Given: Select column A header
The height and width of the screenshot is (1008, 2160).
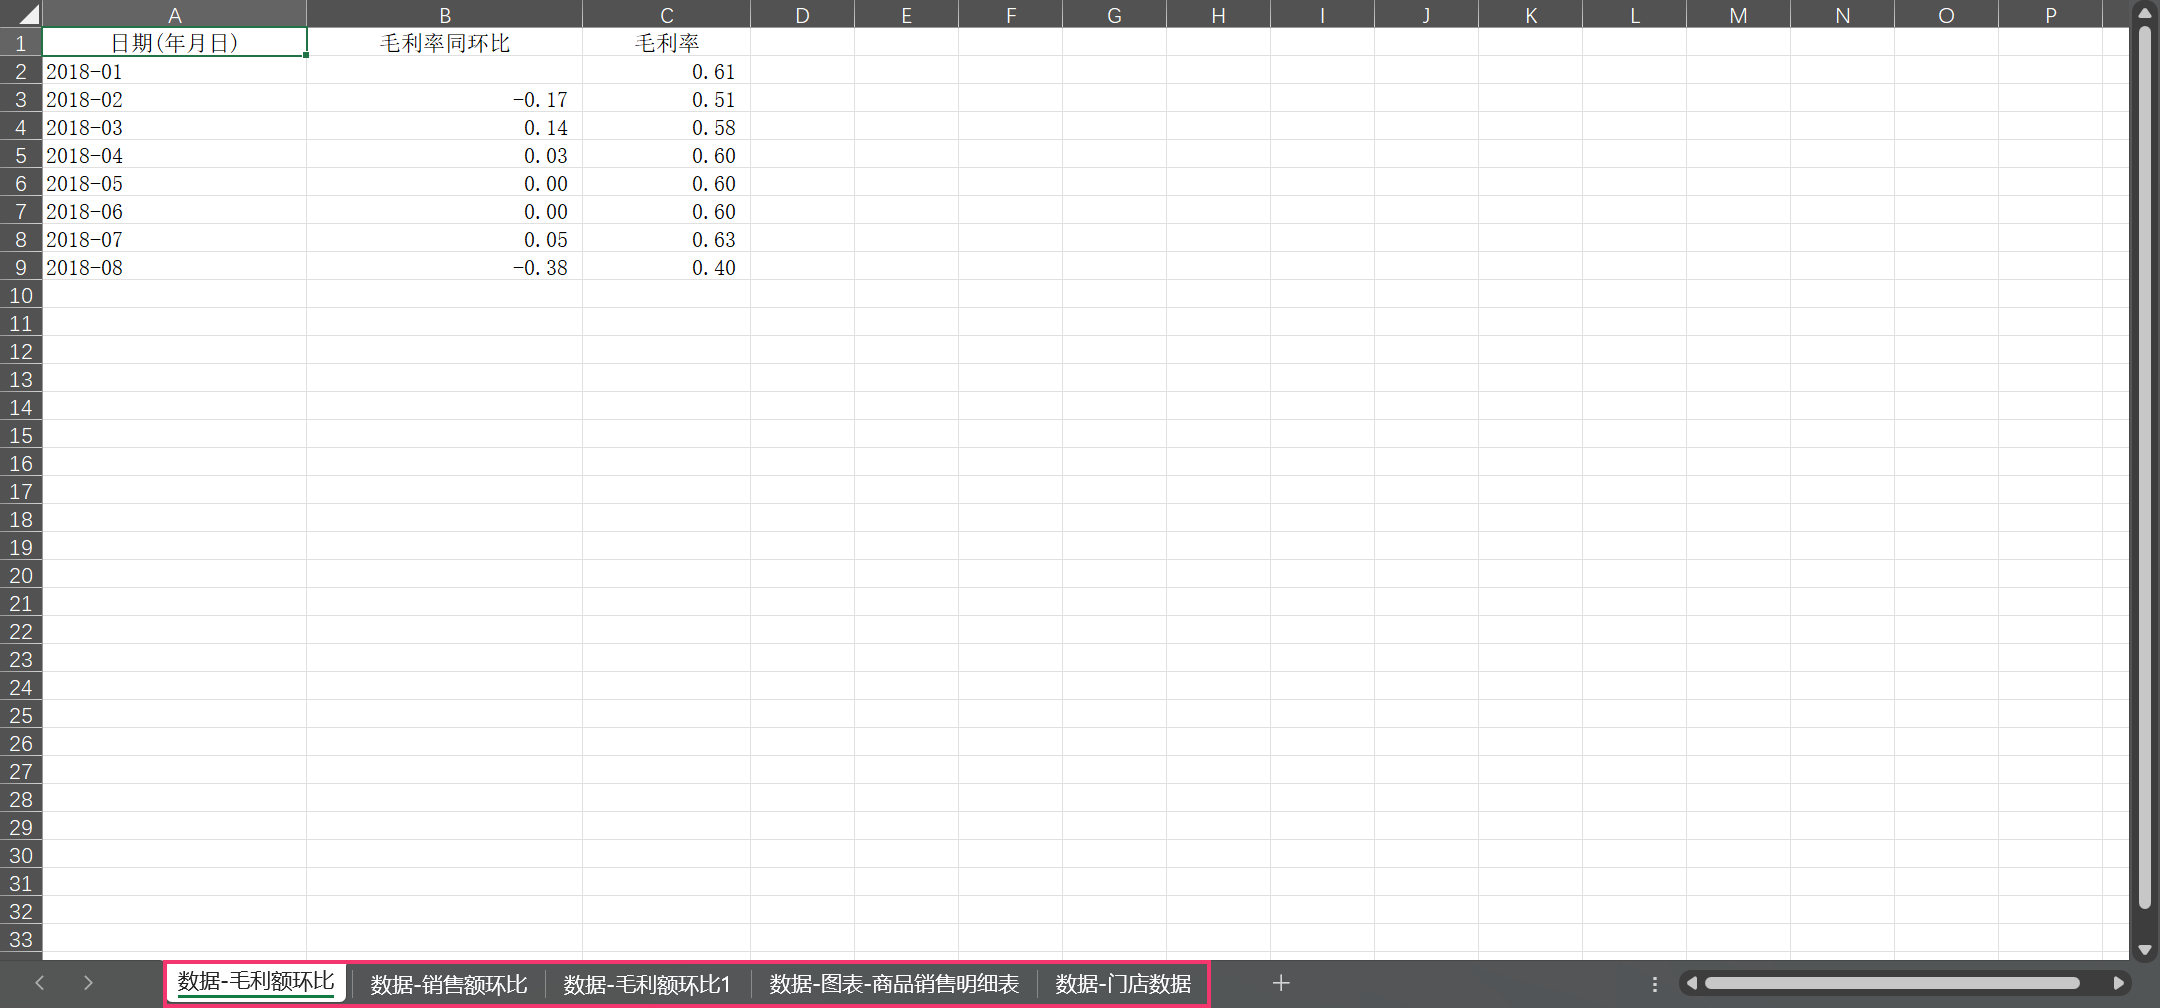Looking at the screenshot, I should [x=174, y=14].
